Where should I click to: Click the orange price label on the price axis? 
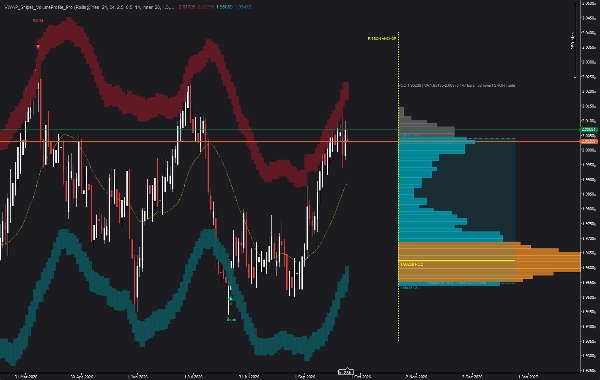(x=589, y=142)
